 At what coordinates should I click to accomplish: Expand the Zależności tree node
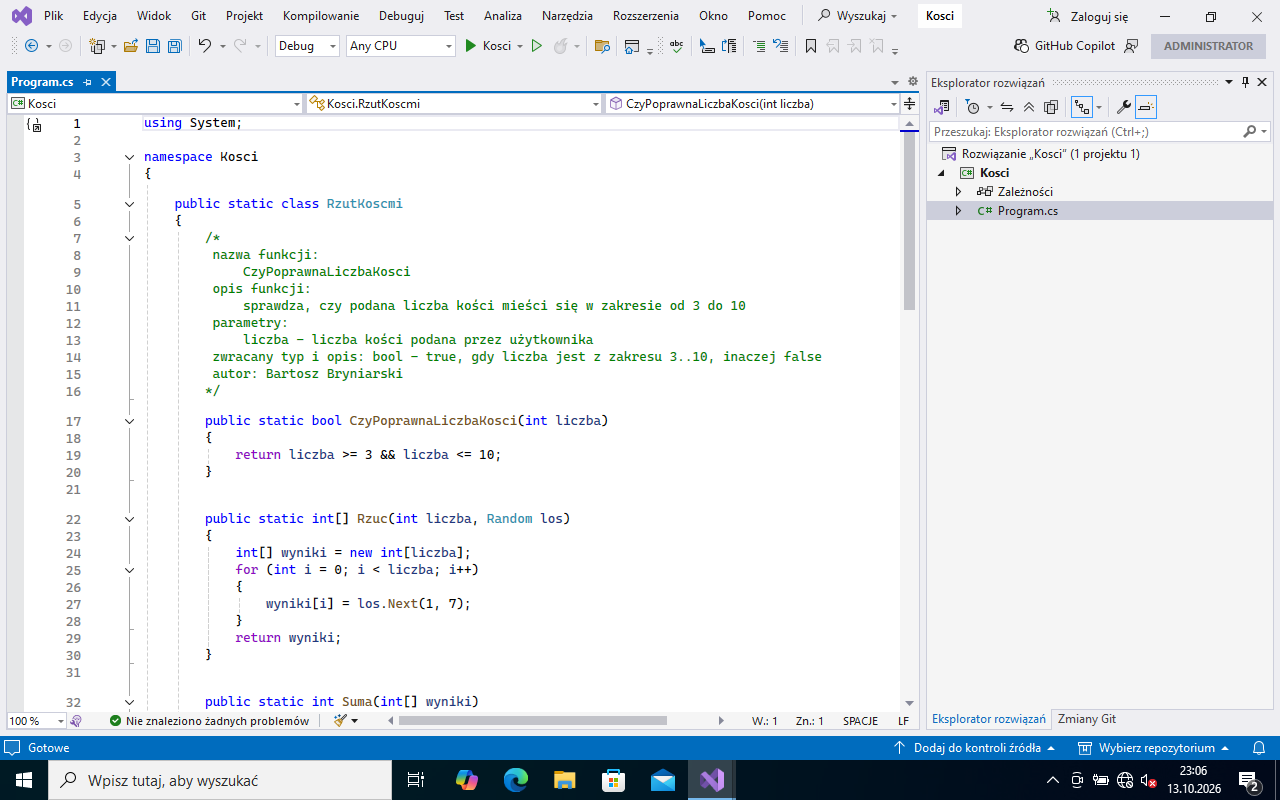click(958, 192)
